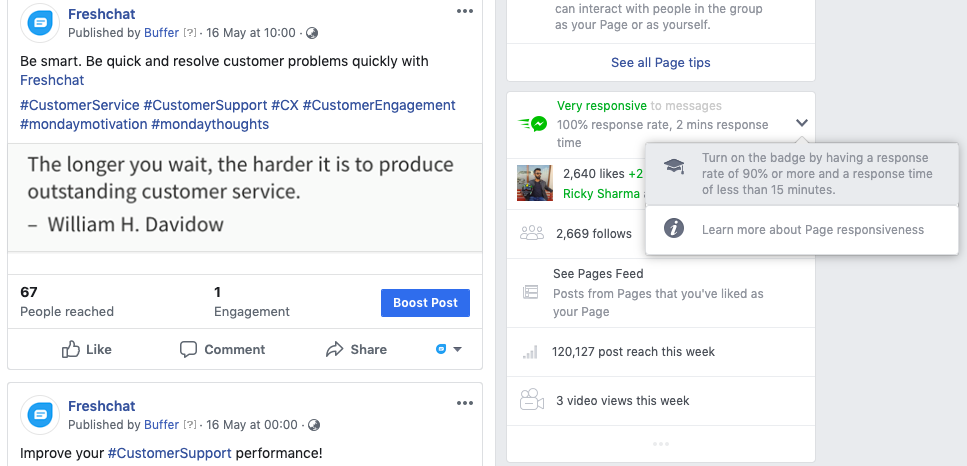Open the #CustomerService hashtag
The width and height of the screenshot is (967, 466).
pos(80,105)
